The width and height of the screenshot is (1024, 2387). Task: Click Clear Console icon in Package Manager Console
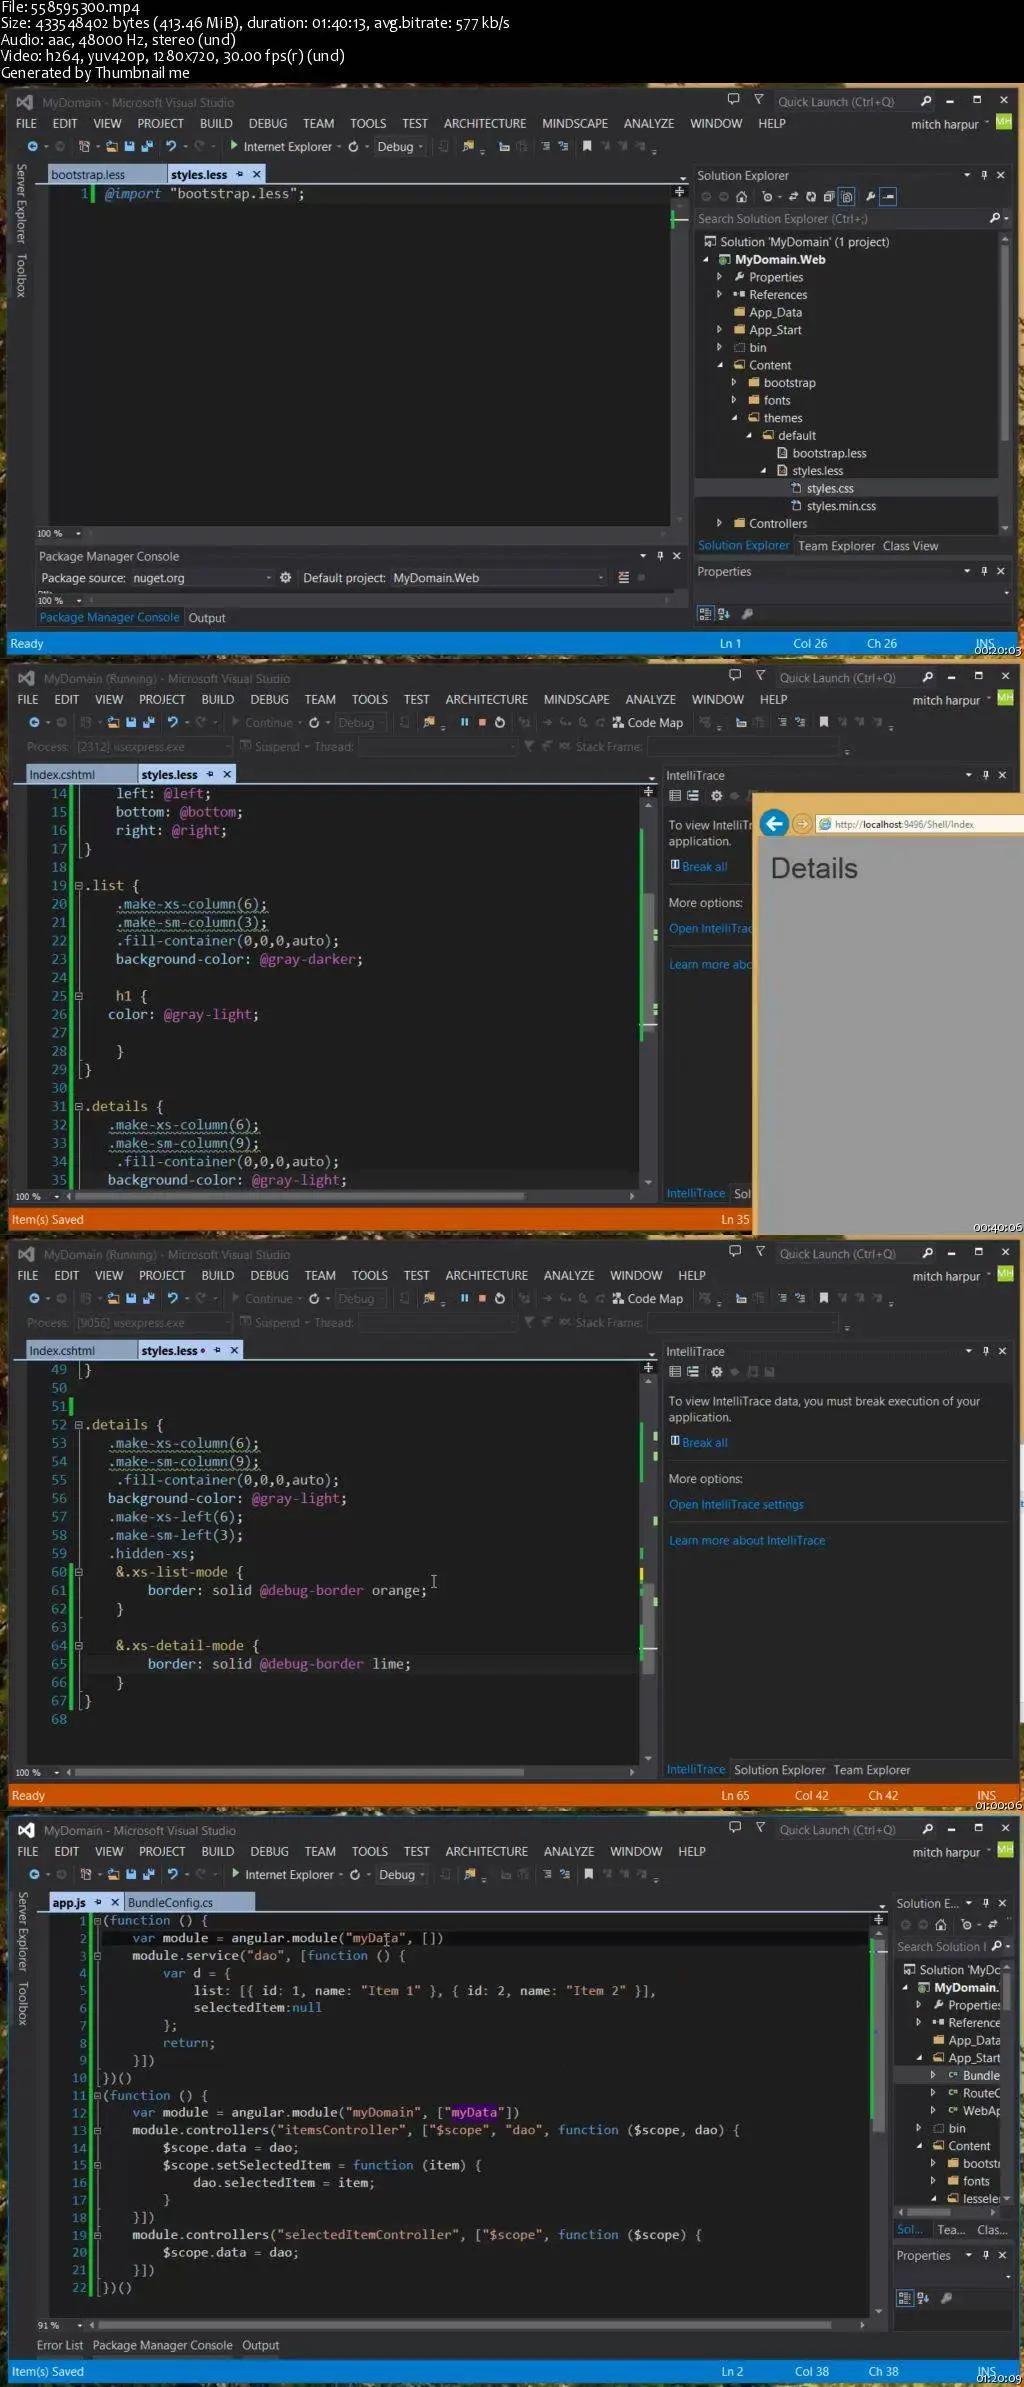623,578
